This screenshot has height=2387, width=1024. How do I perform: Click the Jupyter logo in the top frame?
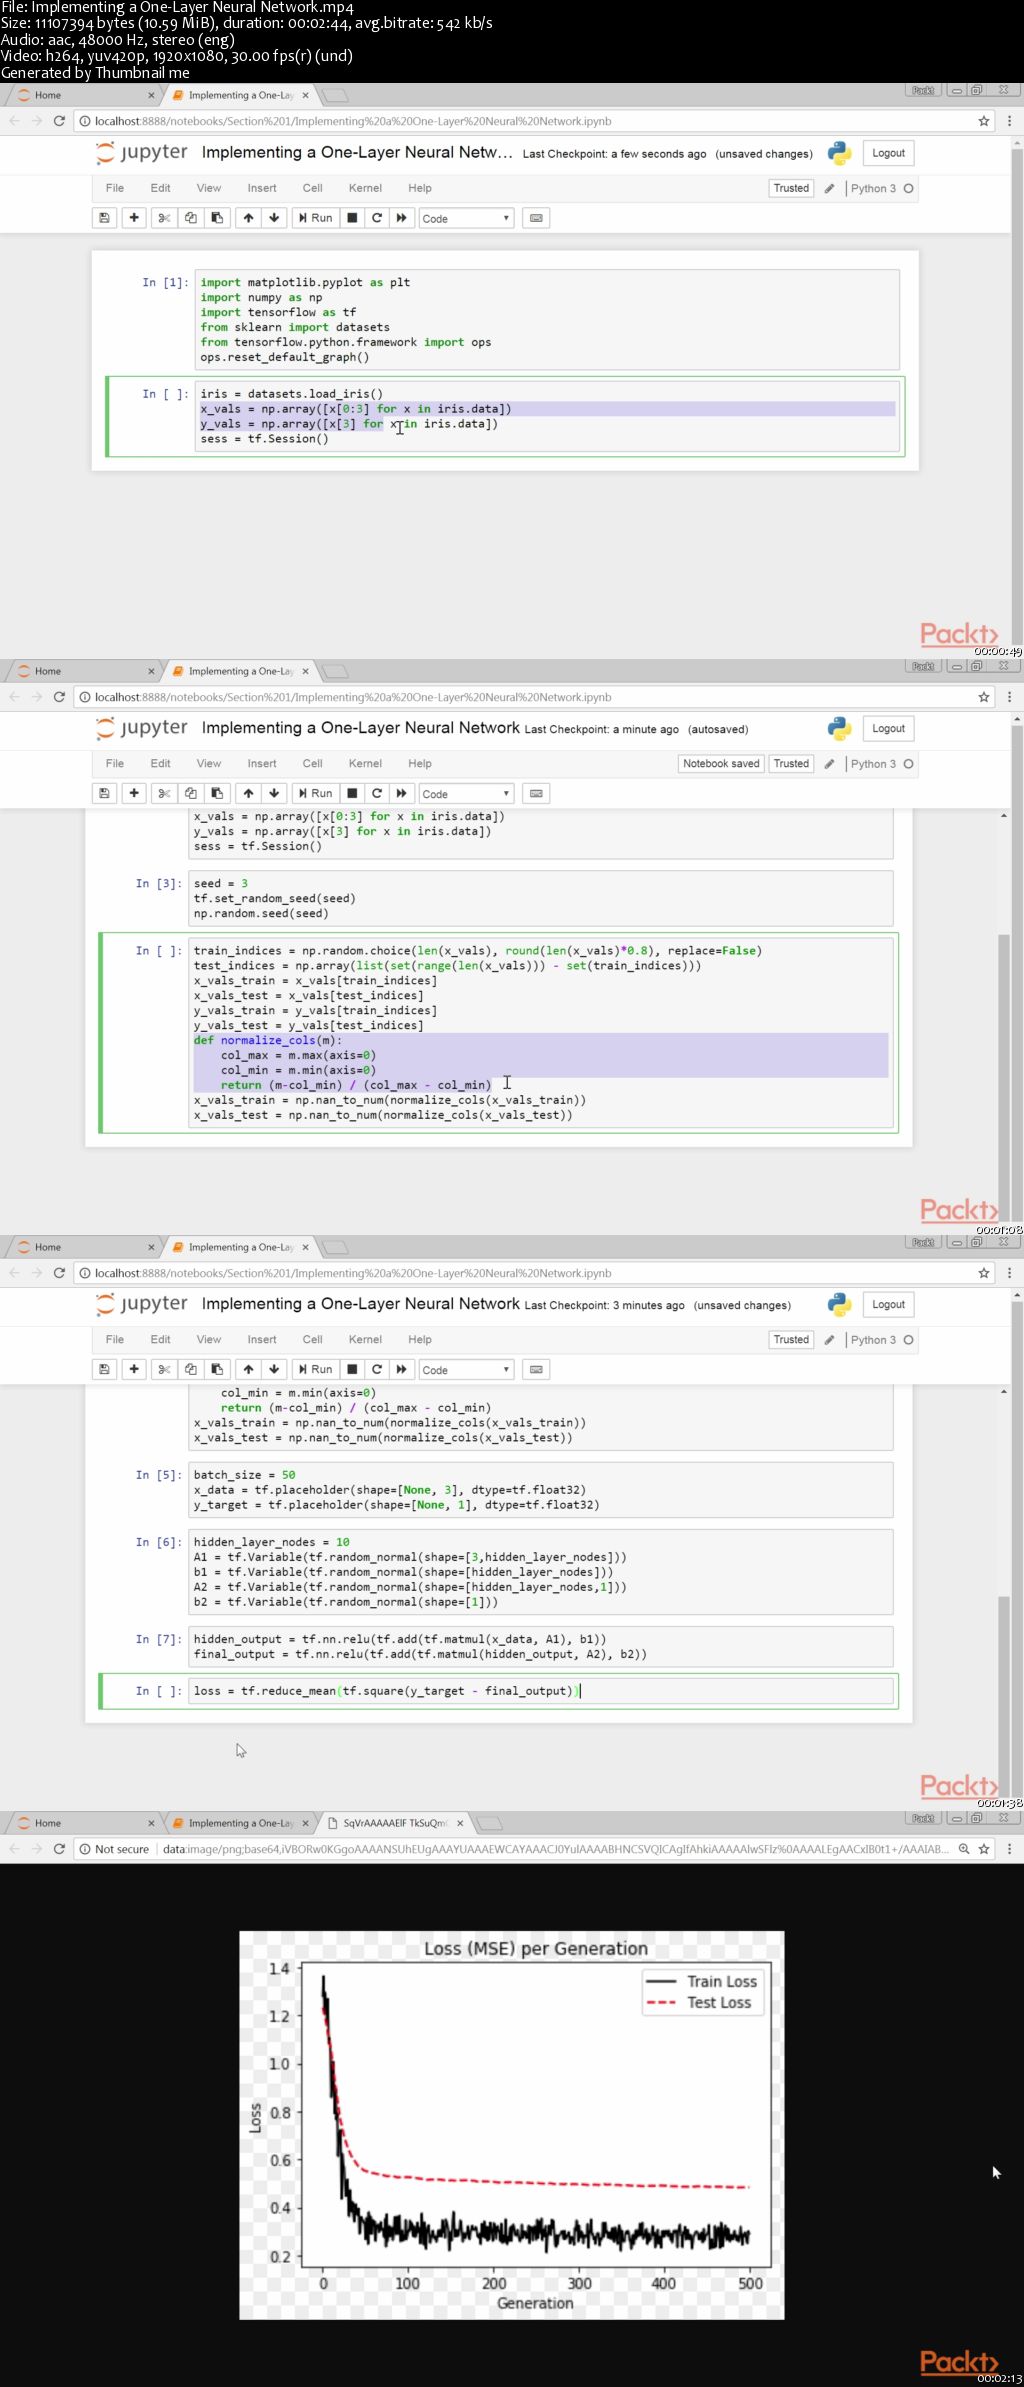(x=142, y=152)
